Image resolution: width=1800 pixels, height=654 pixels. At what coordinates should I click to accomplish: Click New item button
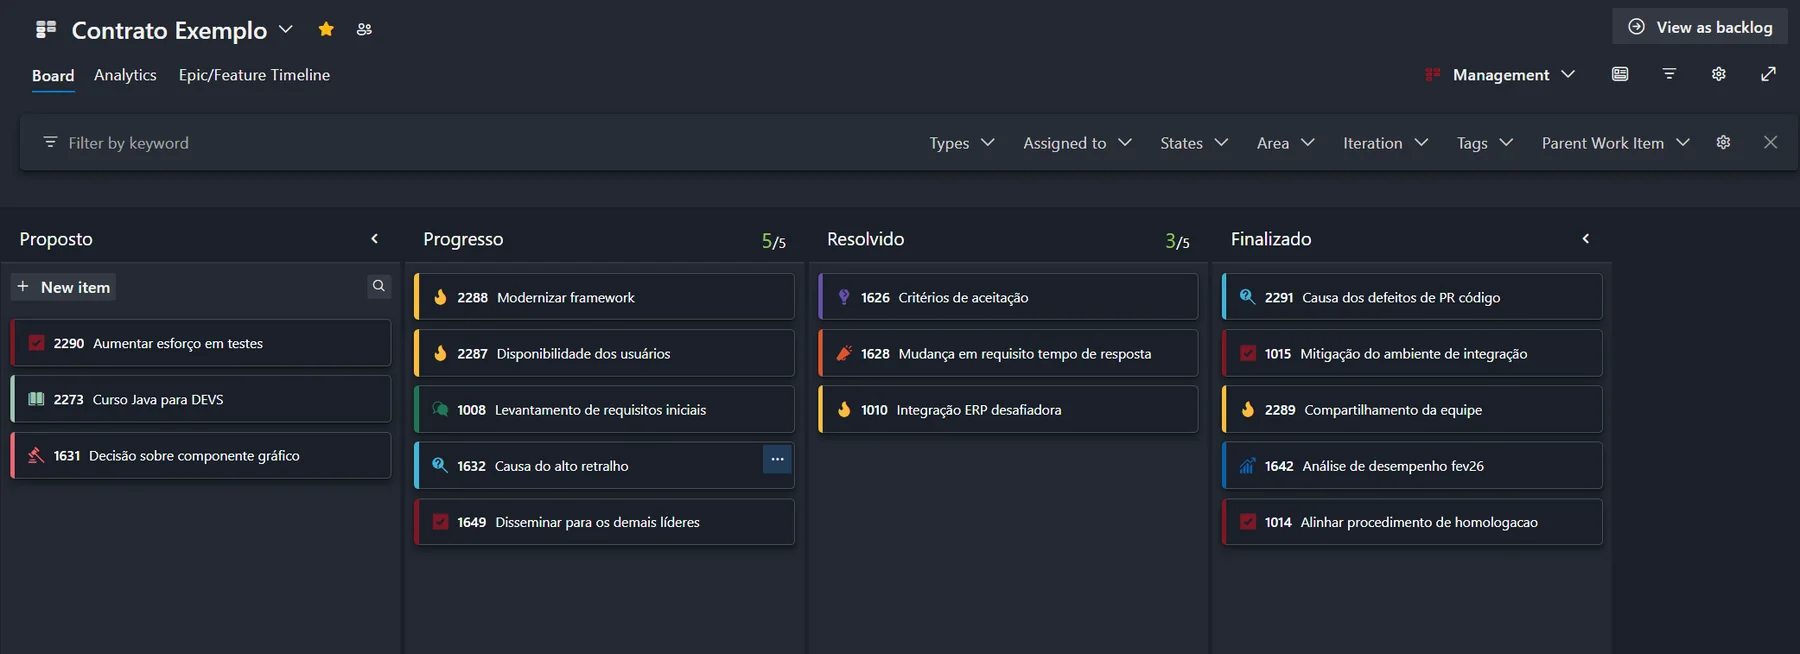pyautogui.click(x=63, y=287)
